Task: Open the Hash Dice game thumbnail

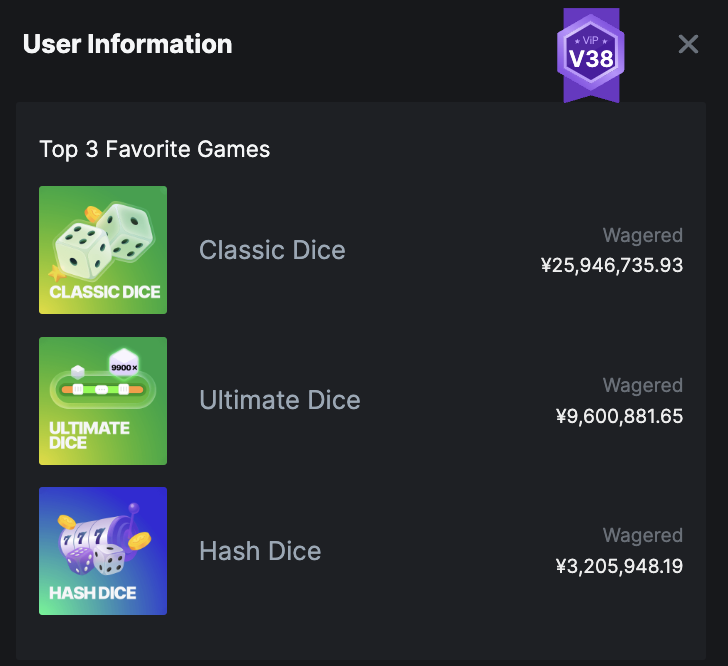Action: click(103, 551)
